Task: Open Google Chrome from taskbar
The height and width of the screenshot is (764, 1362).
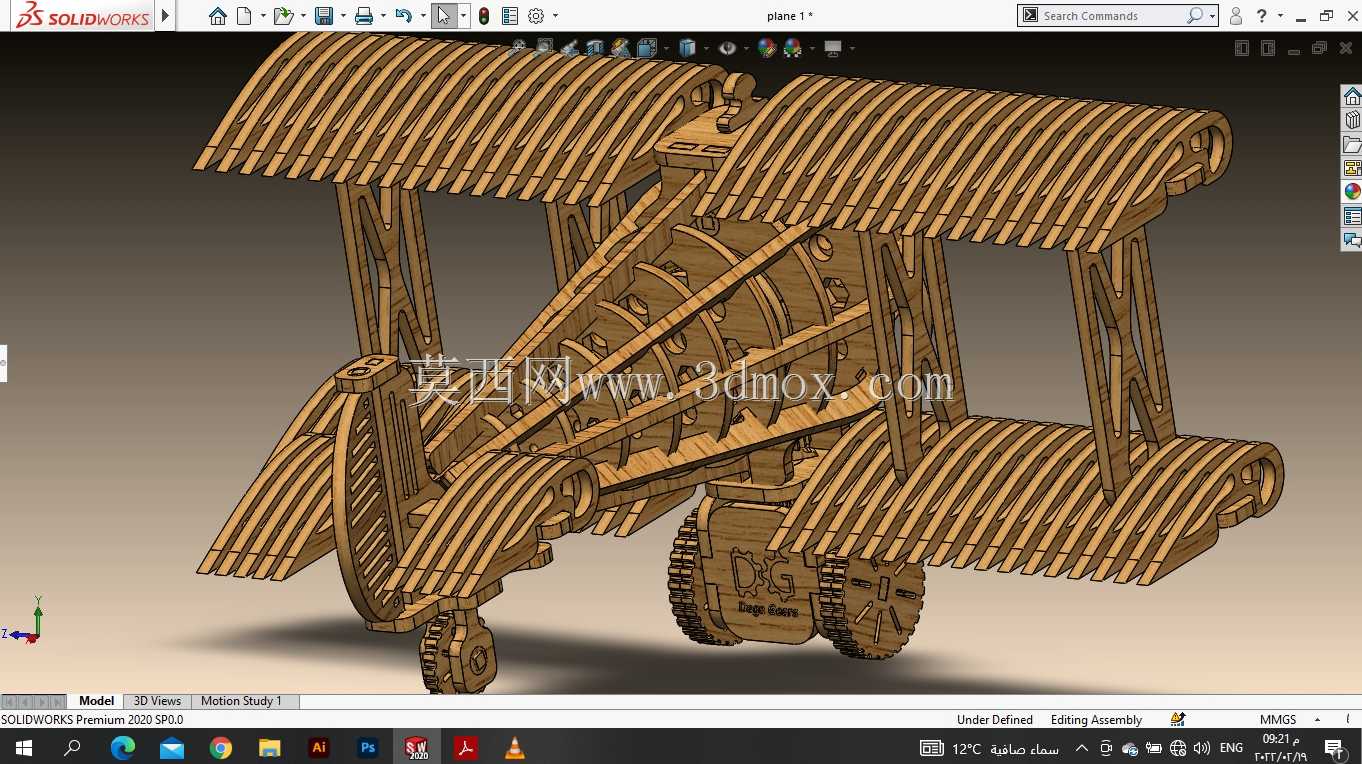Action: (x=221, y=747)
